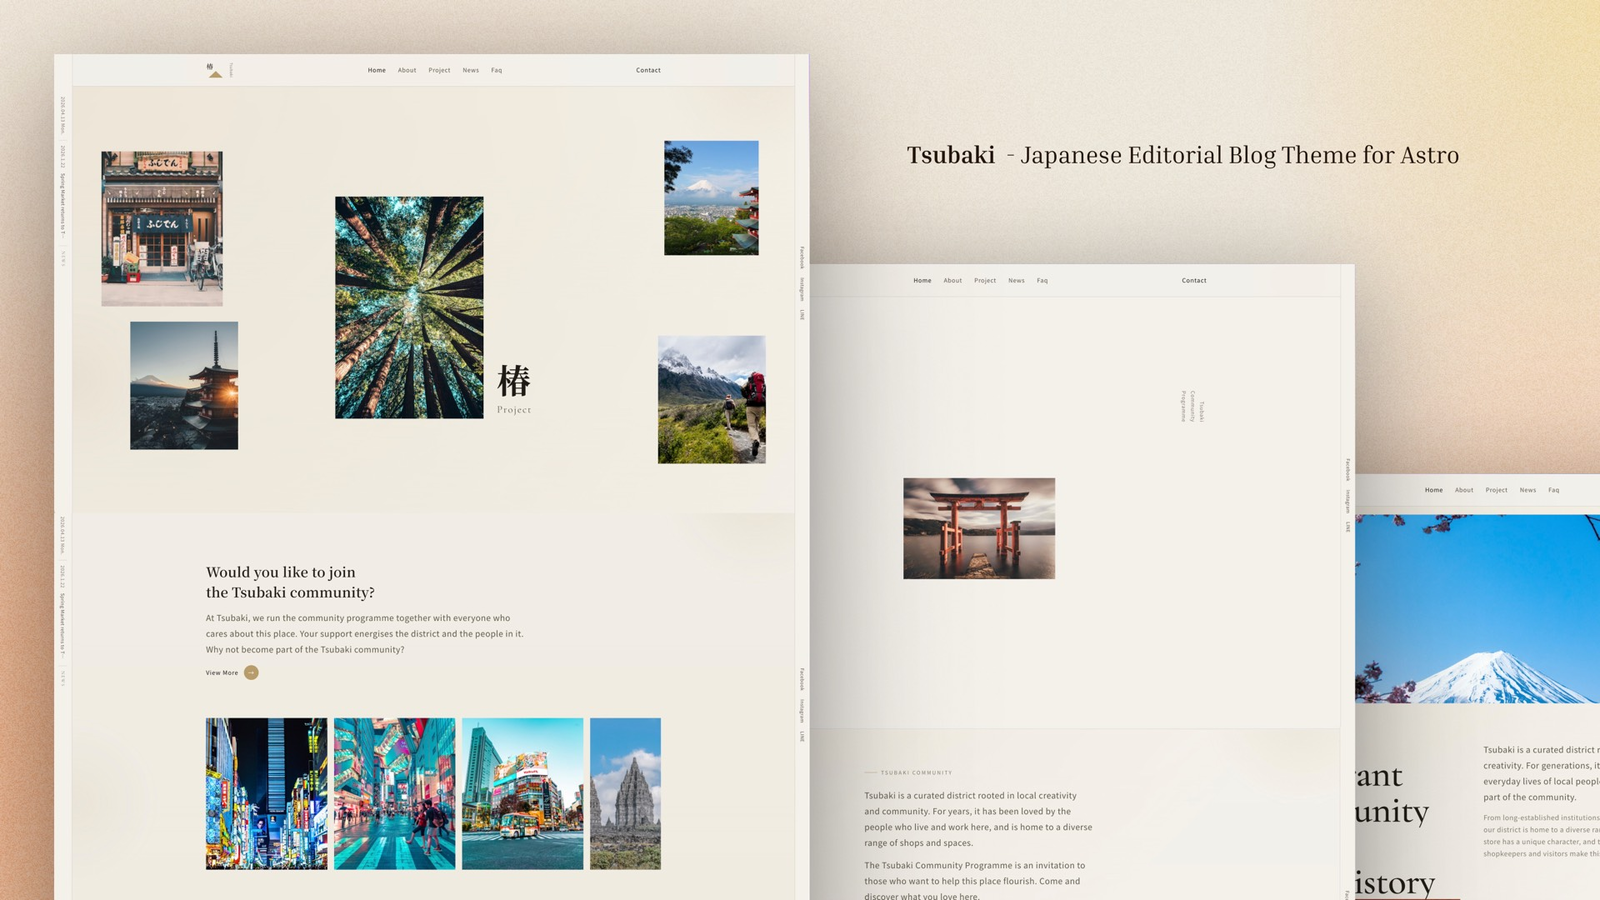1600x900 pixels.
Task: Click the 'The Tsubaki Community Programme is' paragraph
Action: [x=975, y=881]
